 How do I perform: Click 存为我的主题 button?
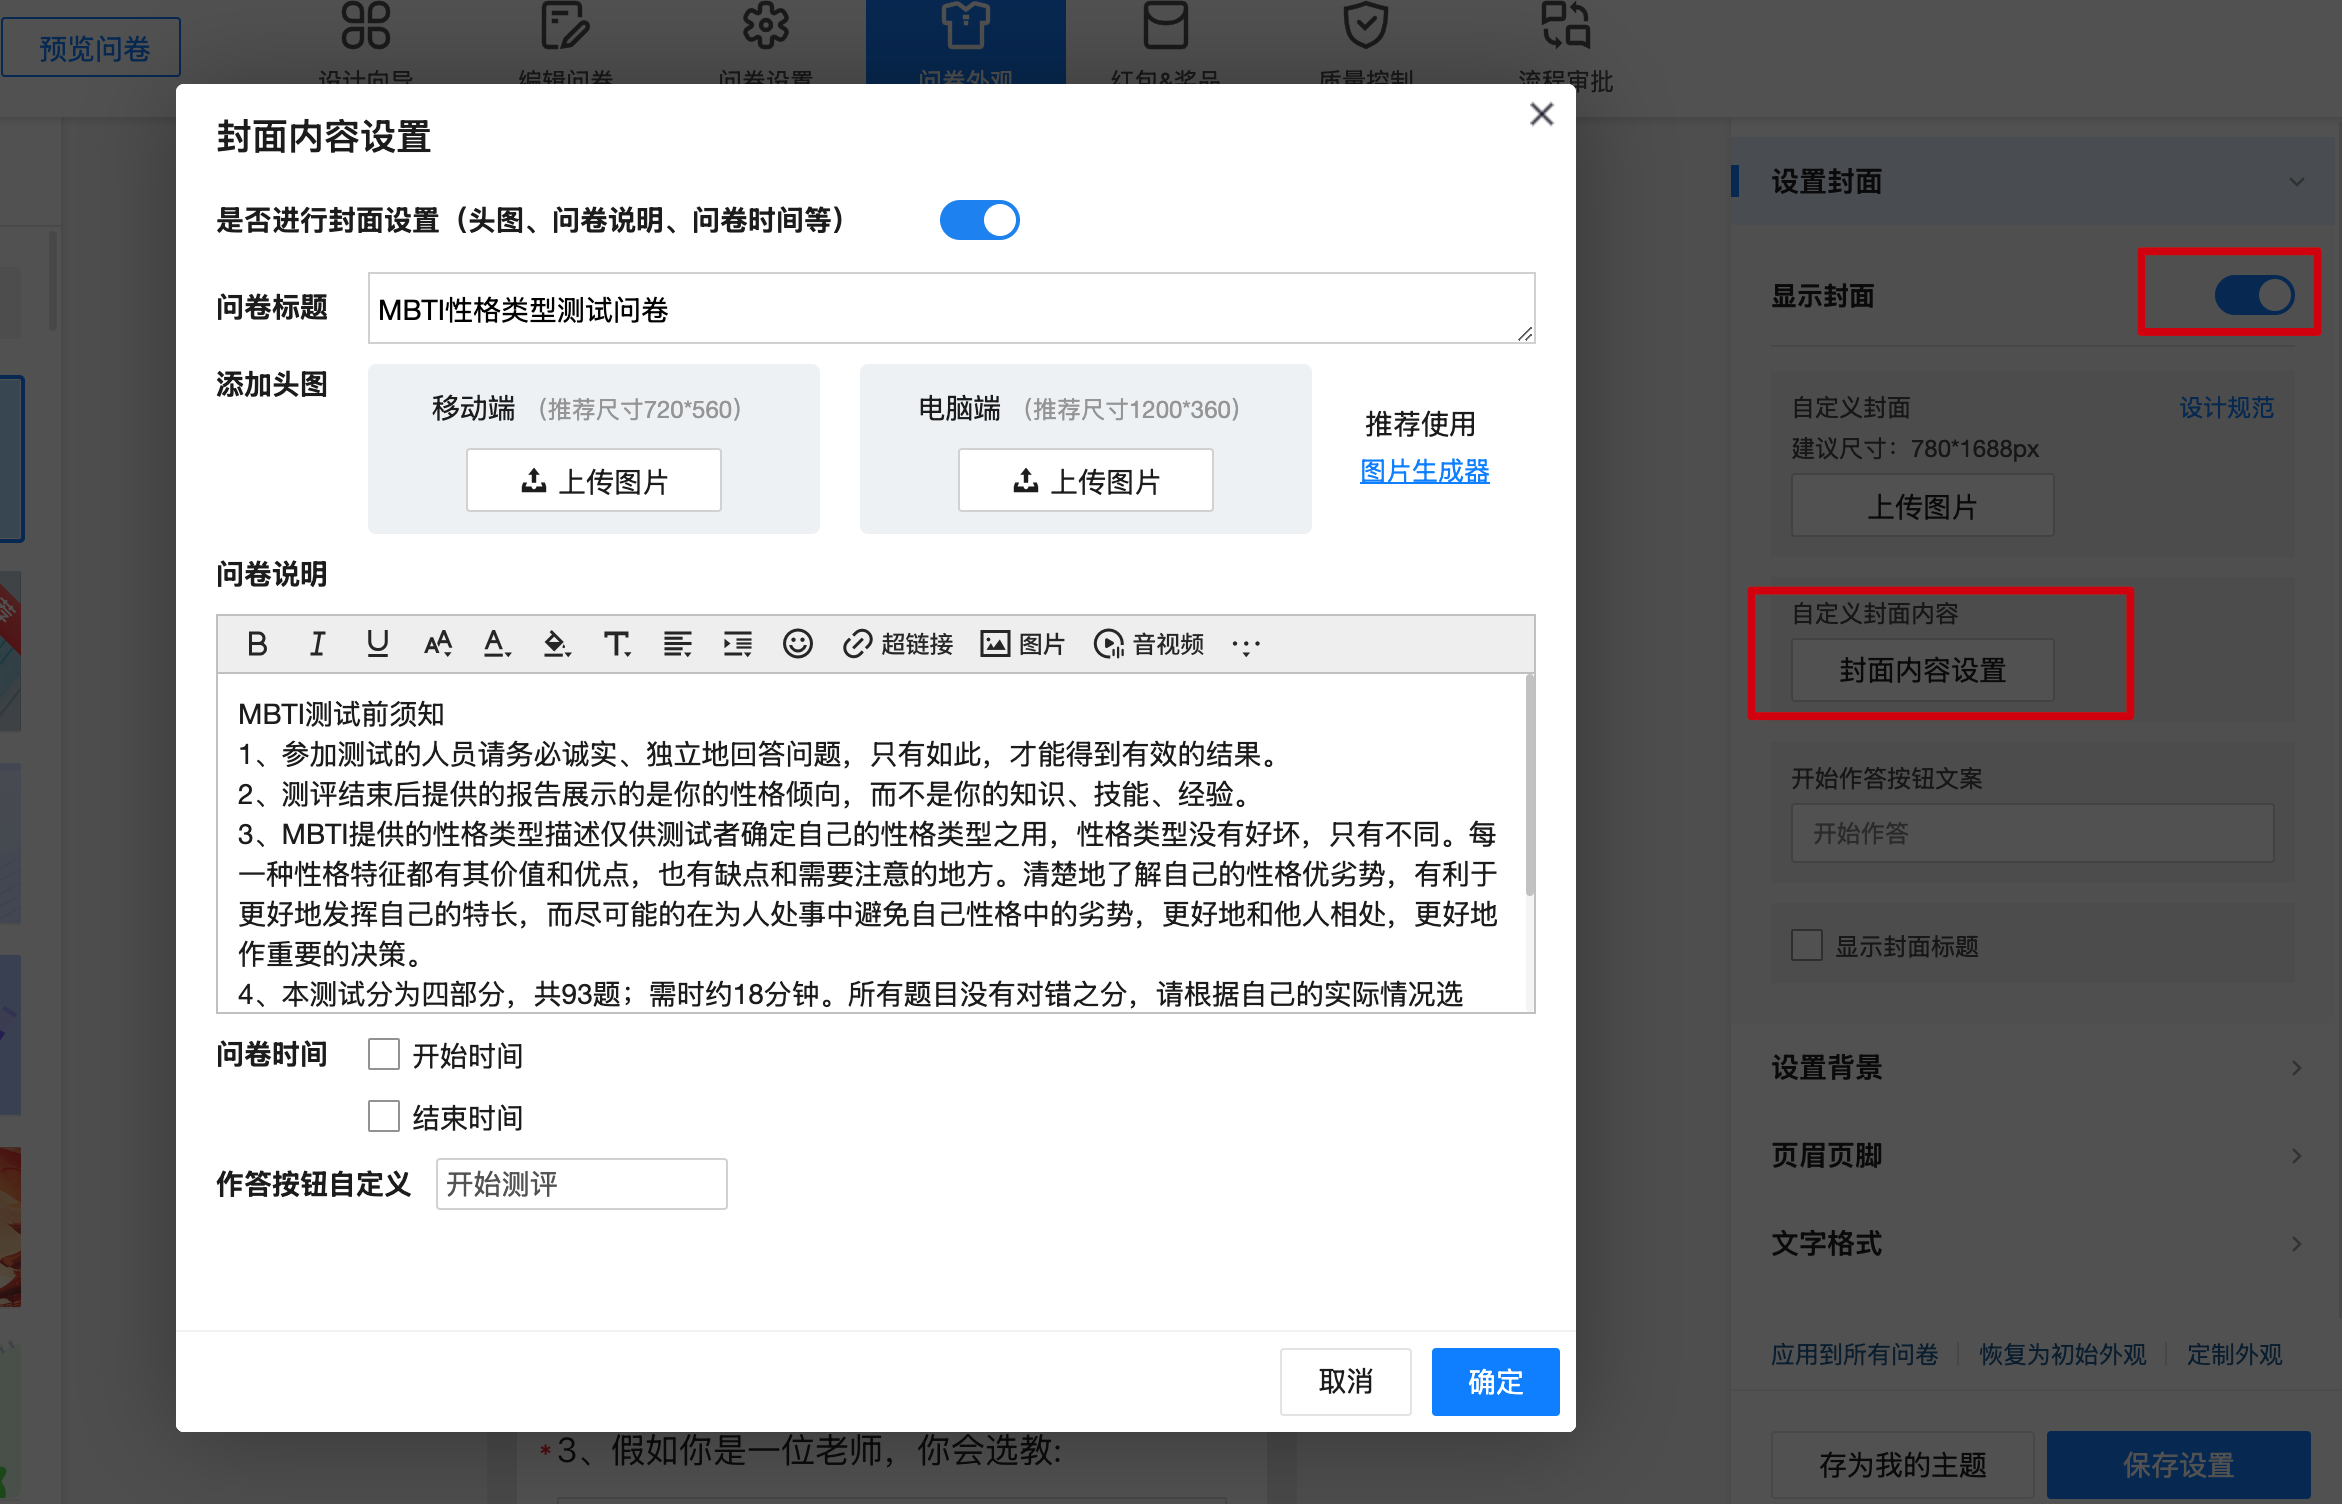click(1902, 1464)
